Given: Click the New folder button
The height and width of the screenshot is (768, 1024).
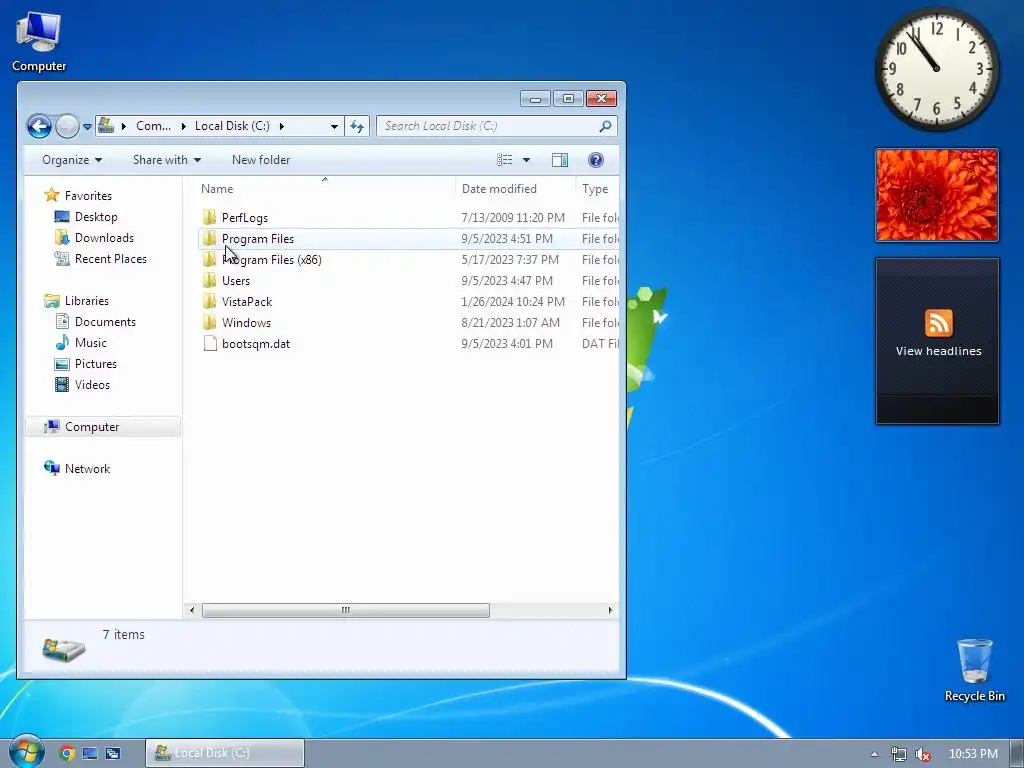Looking at the screenshot, I should 261,160.
